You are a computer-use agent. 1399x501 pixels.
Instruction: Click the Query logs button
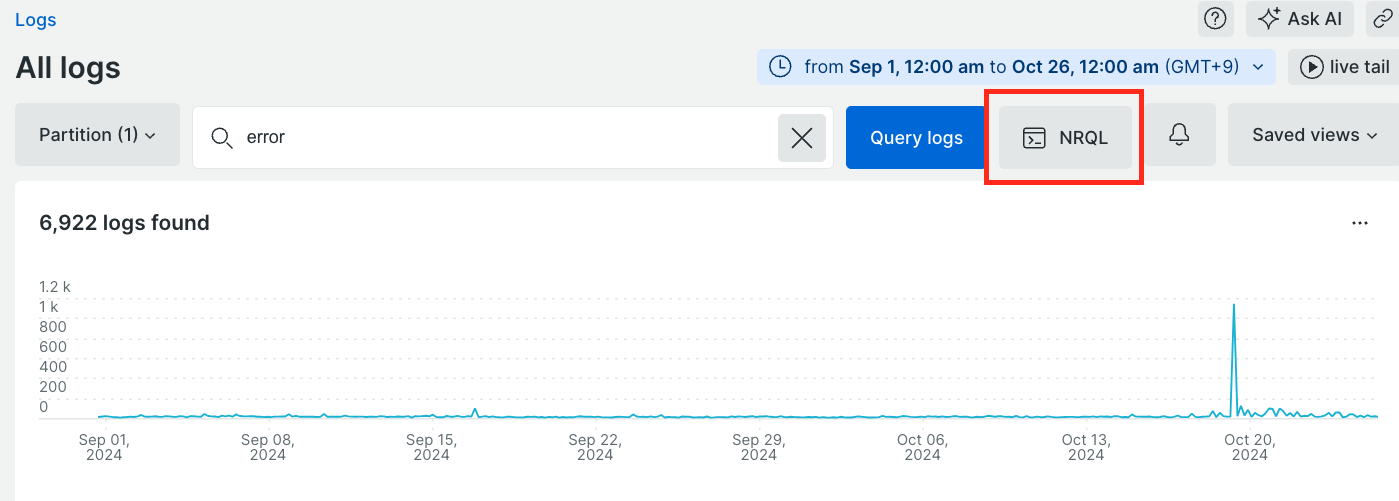916,138
